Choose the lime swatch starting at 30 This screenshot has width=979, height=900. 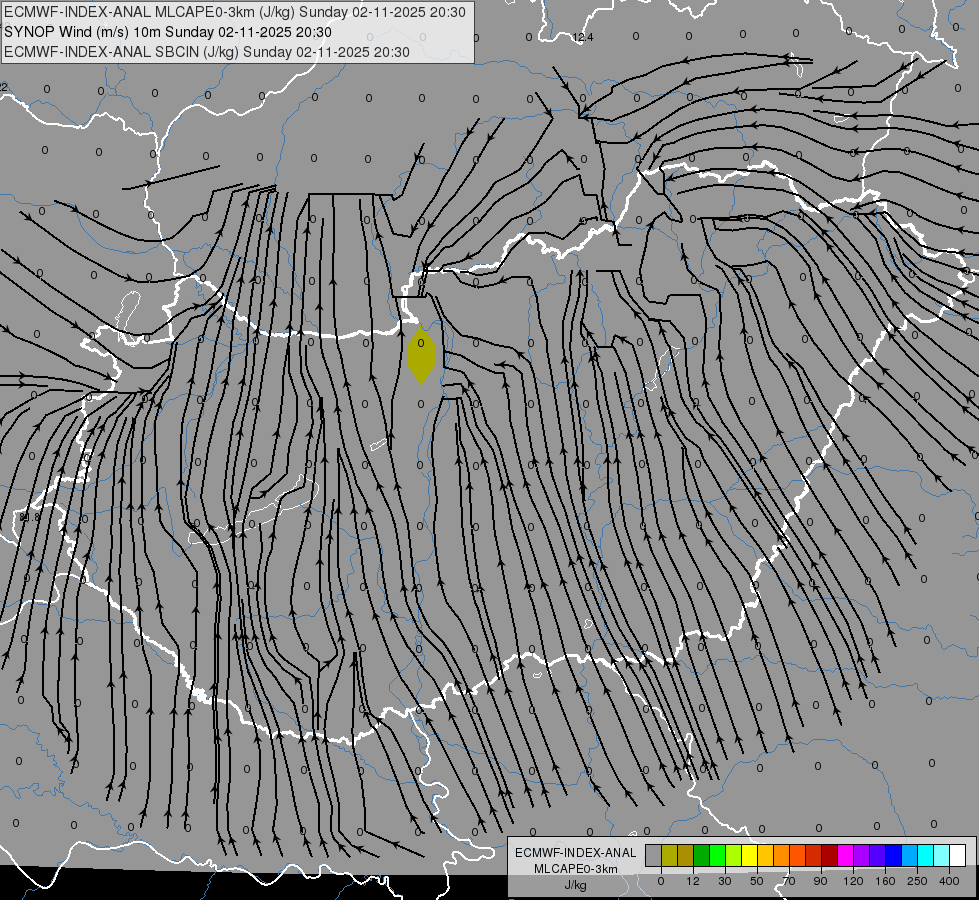pyautogui.click(x=734, y=855)
